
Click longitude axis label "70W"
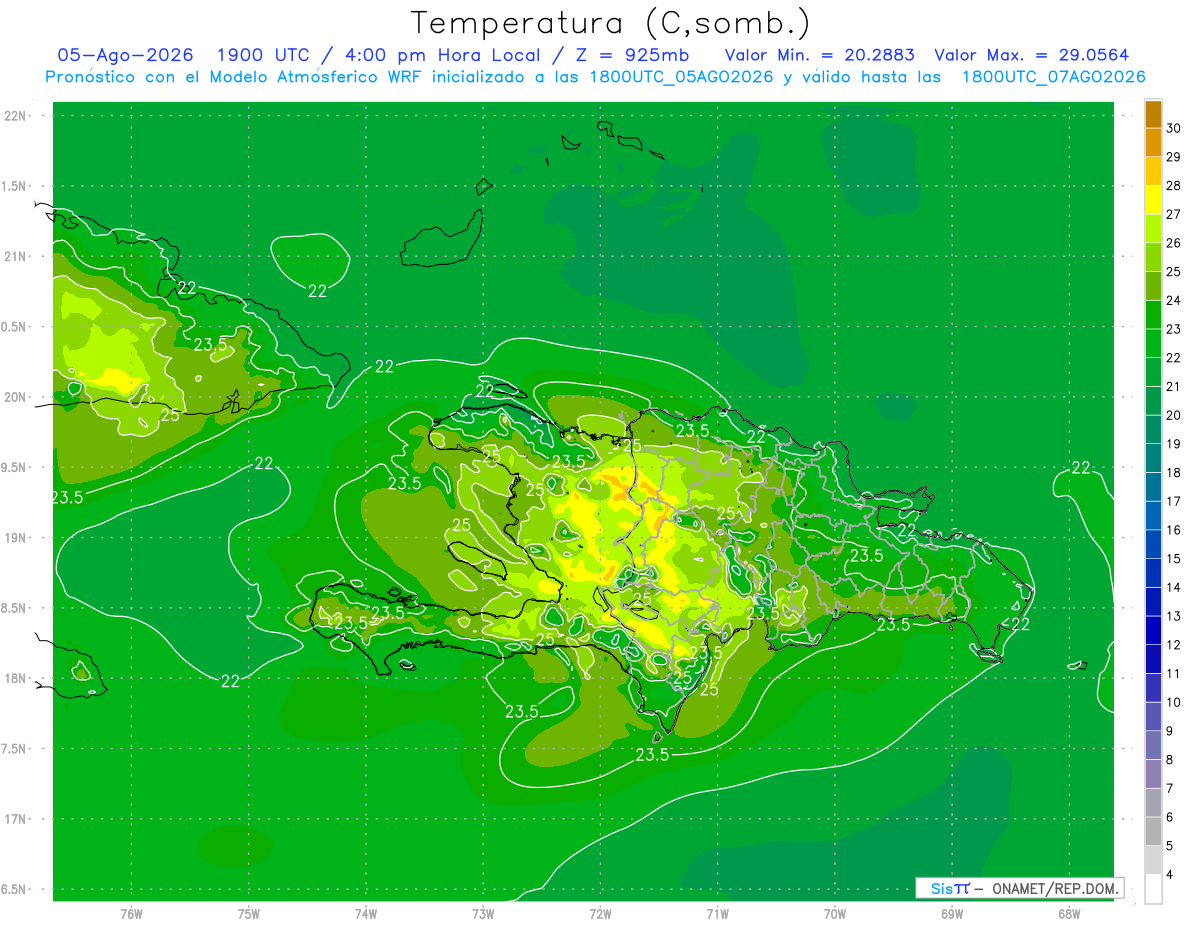tap(835, 913)
